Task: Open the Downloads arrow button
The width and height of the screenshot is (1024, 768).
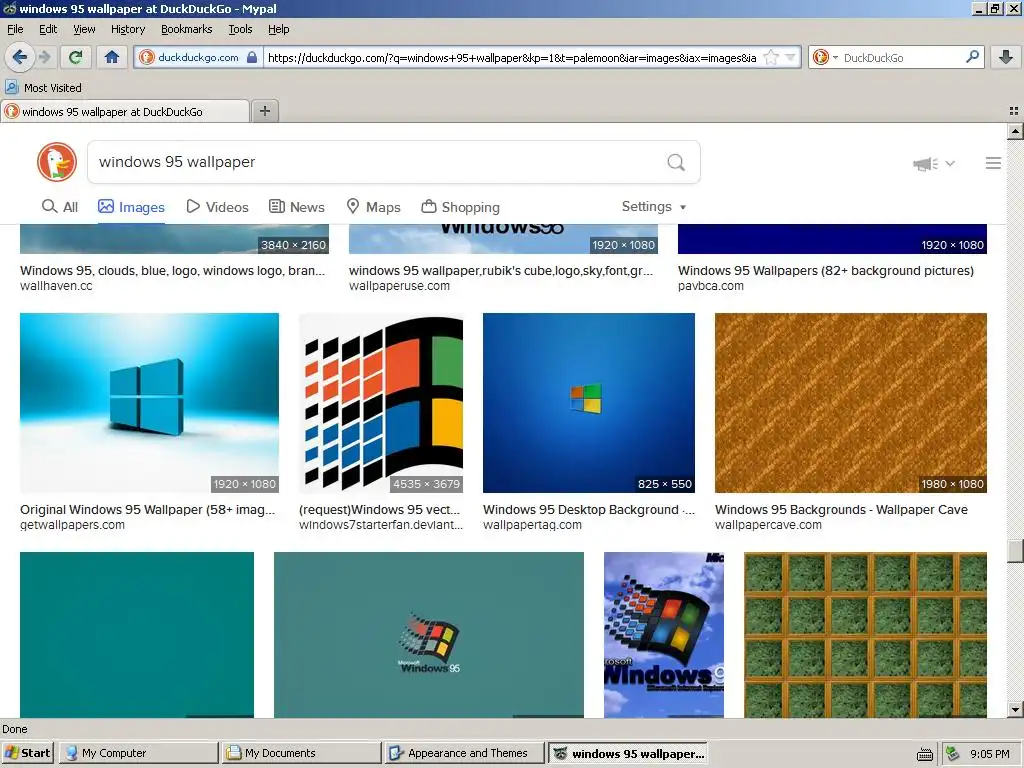Action: click(x=1006, y=57)
